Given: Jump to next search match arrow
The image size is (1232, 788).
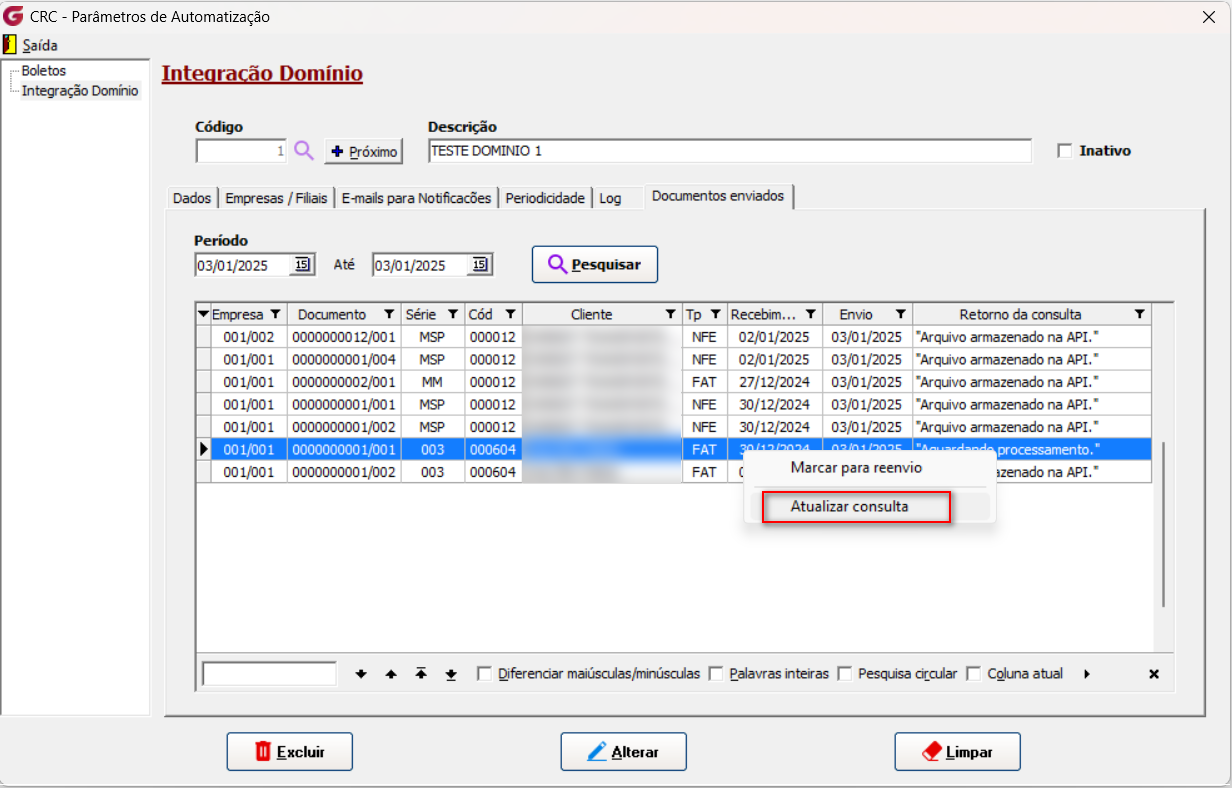Looking at the screenshot, I should pos(361,674).
